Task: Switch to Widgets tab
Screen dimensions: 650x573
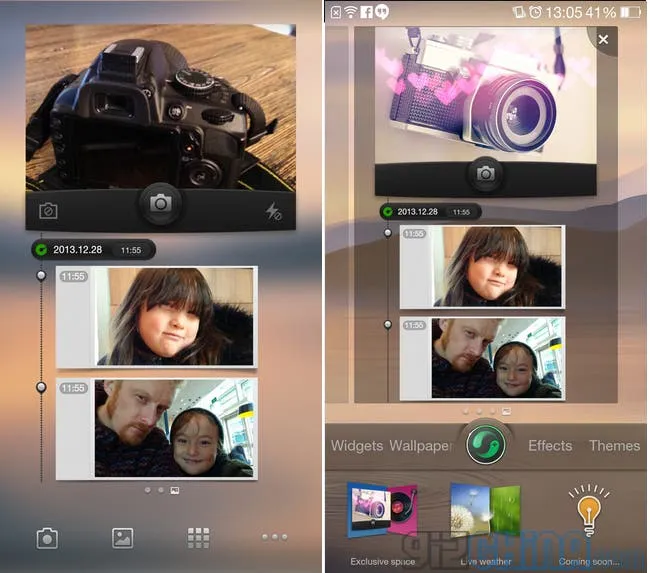Action: 357,446
